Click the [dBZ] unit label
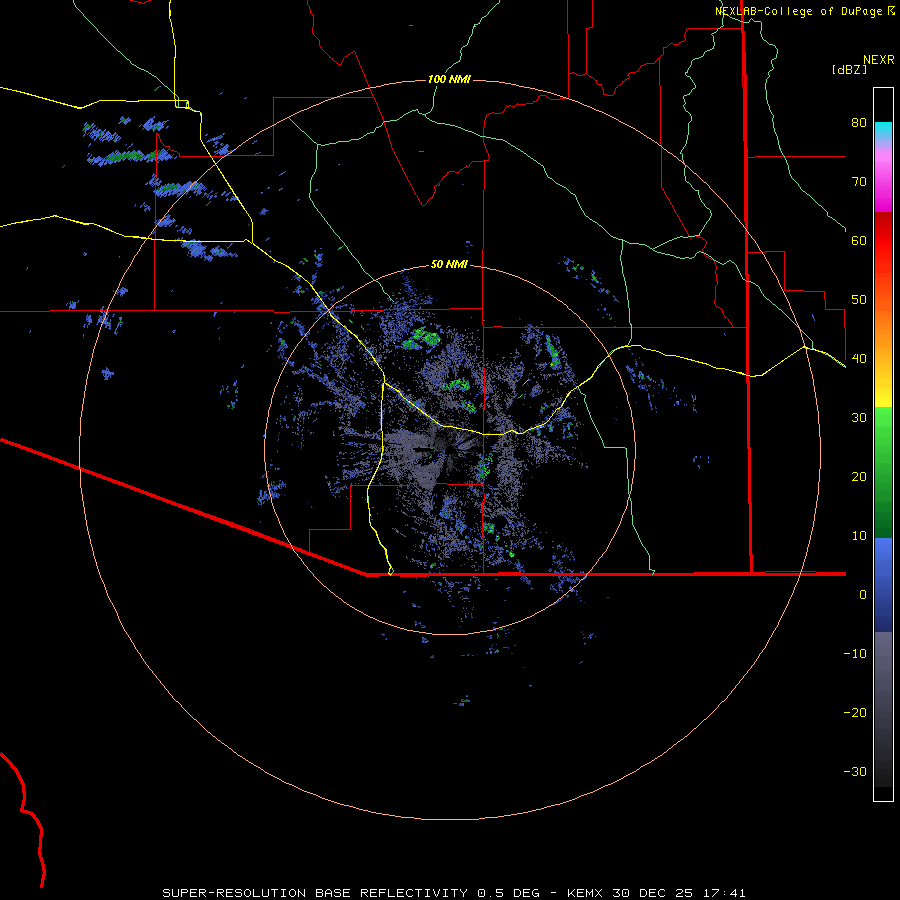This screenshot has width=900, height=900. tap(849, 69)
